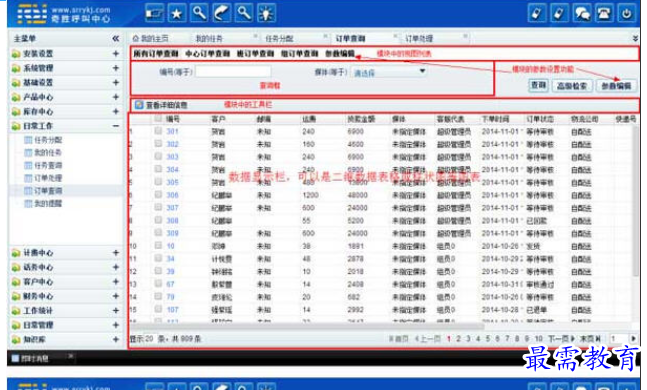Open 任务查询 in the sidebar
647x390 pixels.
pos(48,165)
